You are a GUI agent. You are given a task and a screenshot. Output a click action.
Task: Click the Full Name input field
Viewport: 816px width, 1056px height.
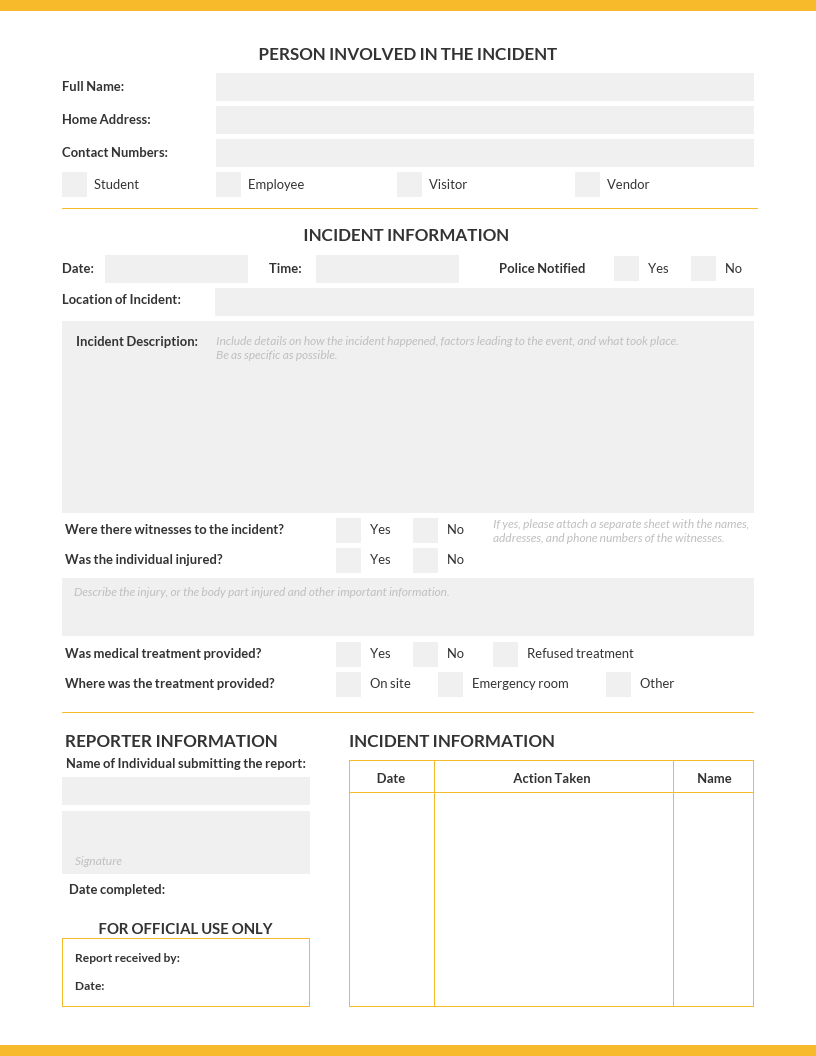[x=485, y=87]
